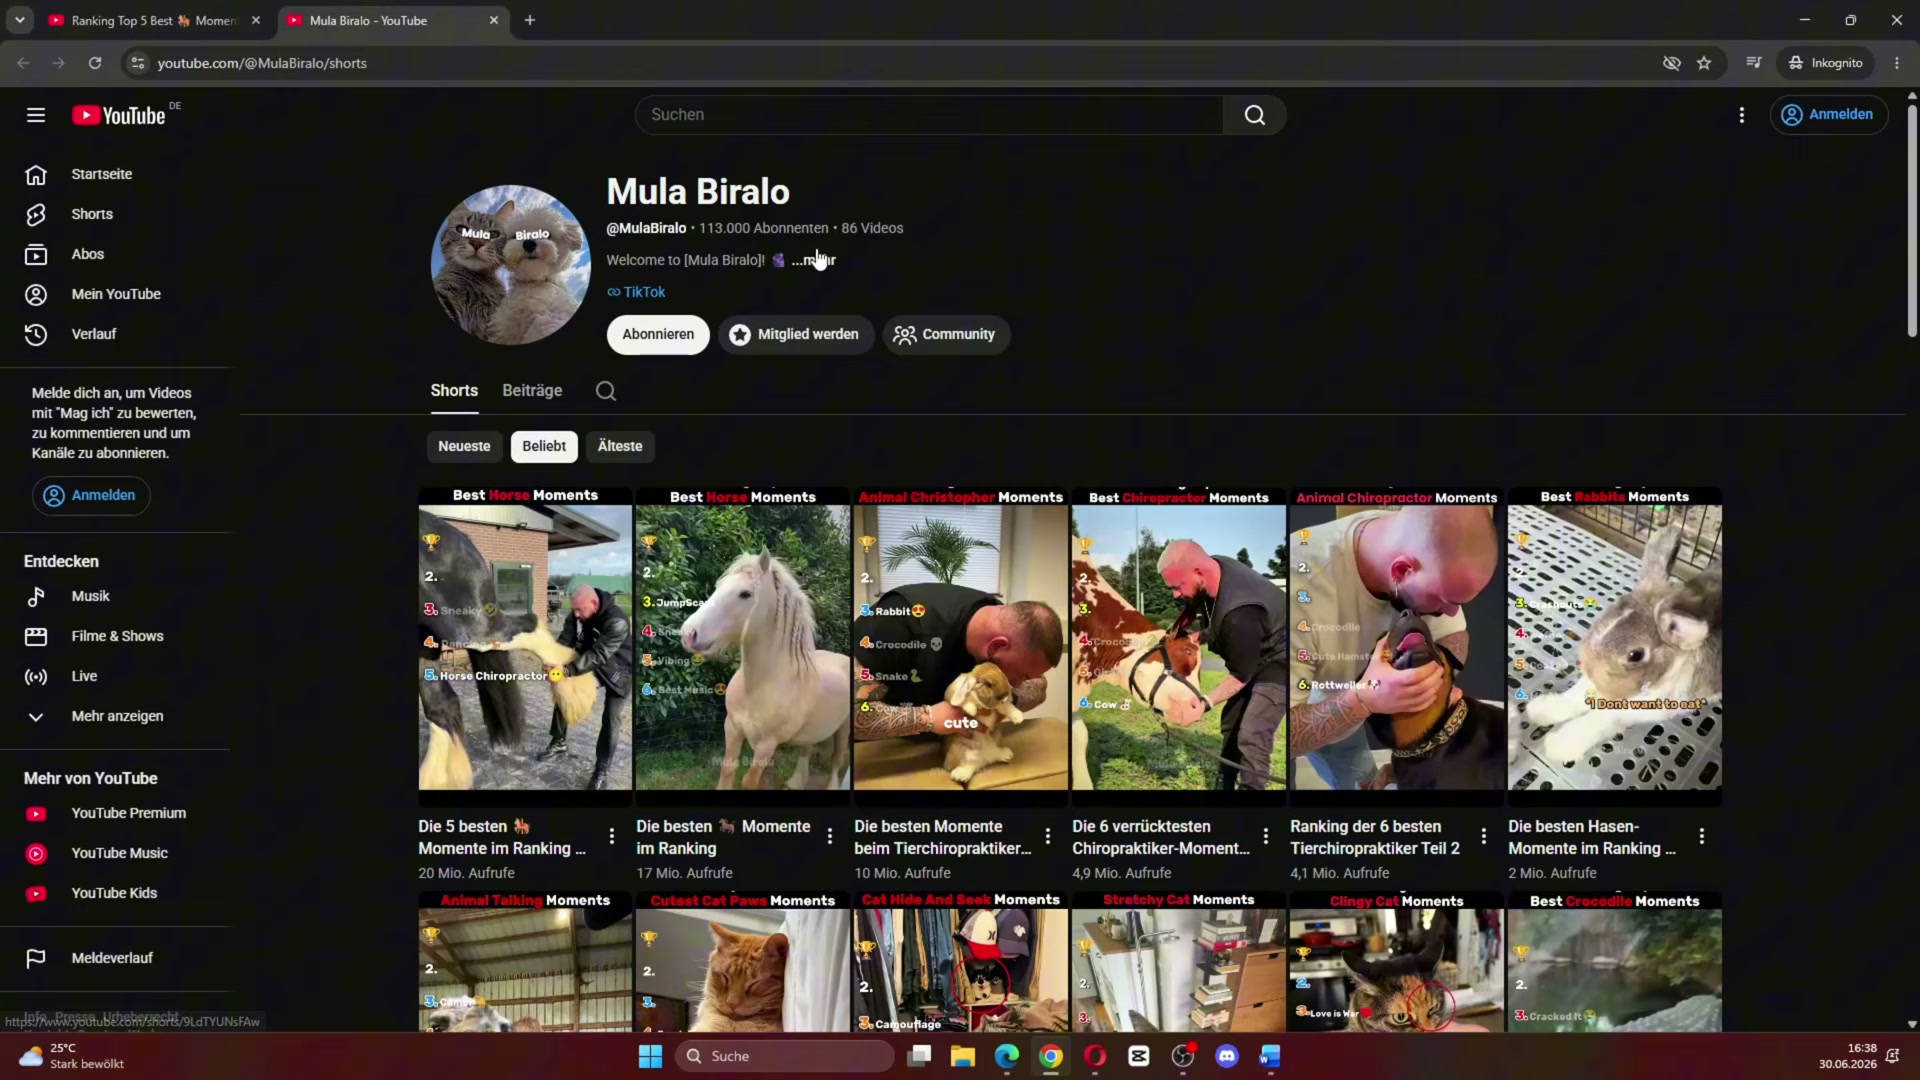Click Anmelden in the sidebar
The width and height of the screenshot is (1920, 1080).
91,496
